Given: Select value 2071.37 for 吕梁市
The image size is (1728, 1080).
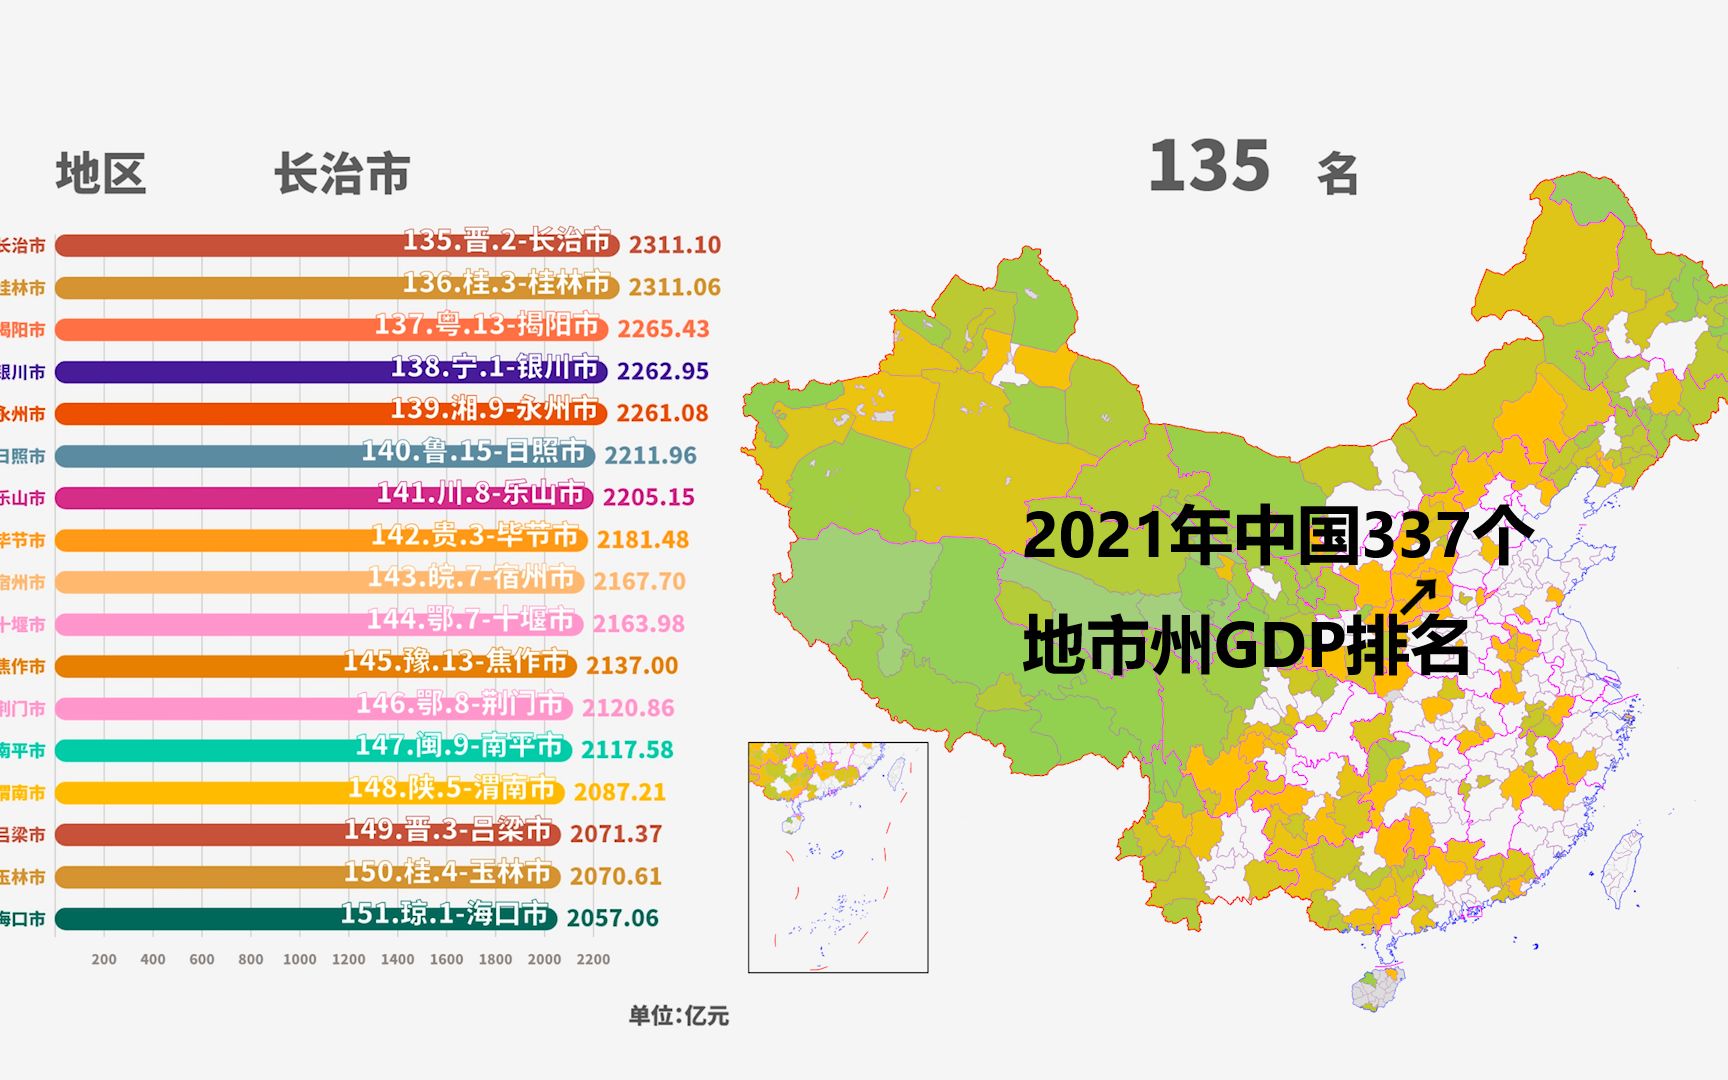Looking at the screenshot, I should 616,834.
